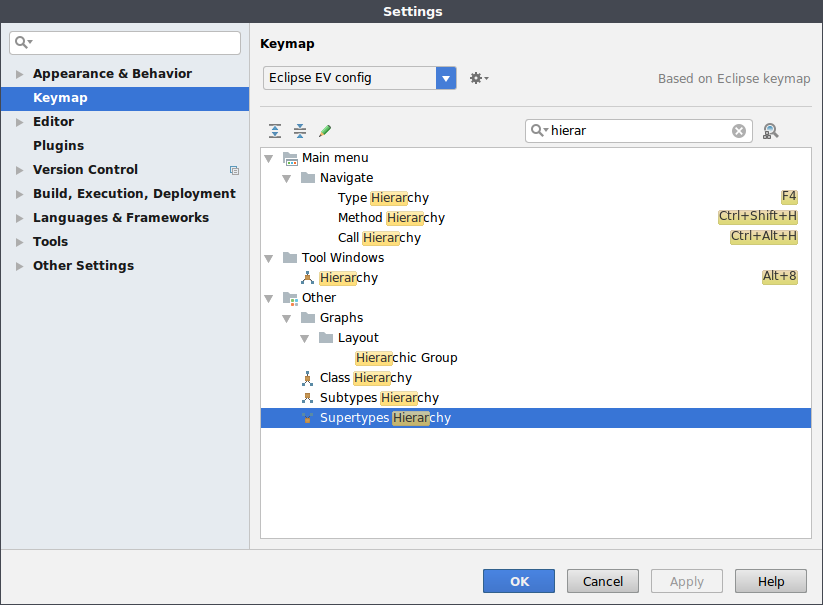Viewport: 823px width, 605px height.
Task: Click the Subtypes Hierarchy action icon
Action: 308,398
